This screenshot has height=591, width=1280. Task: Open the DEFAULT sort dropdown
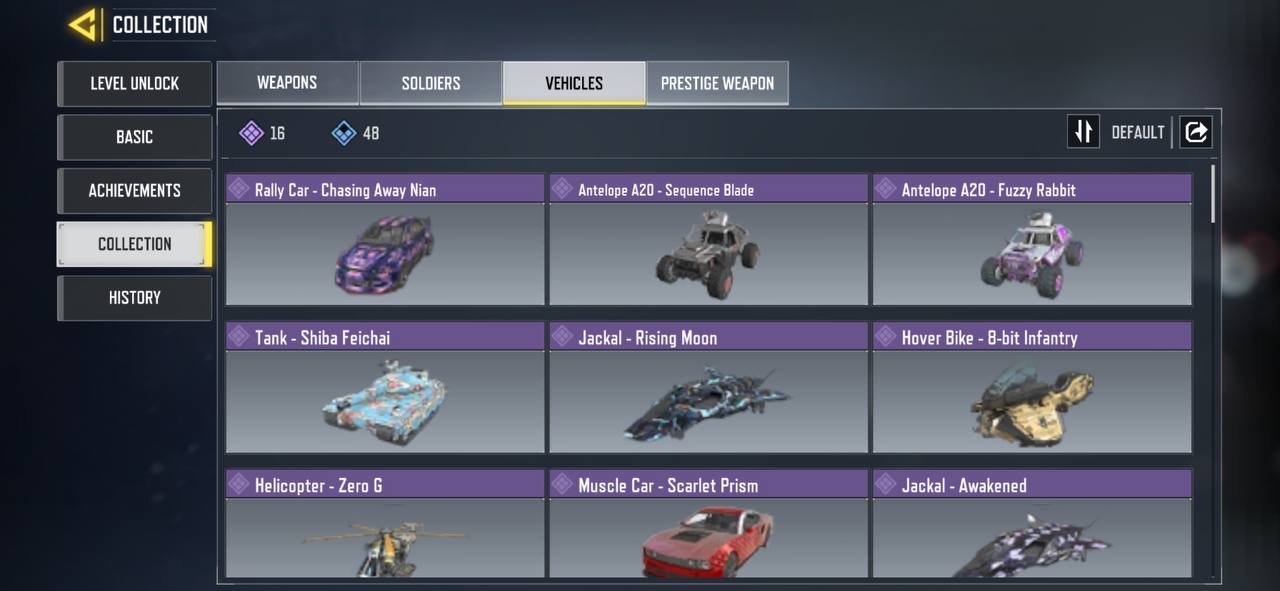1137,132
